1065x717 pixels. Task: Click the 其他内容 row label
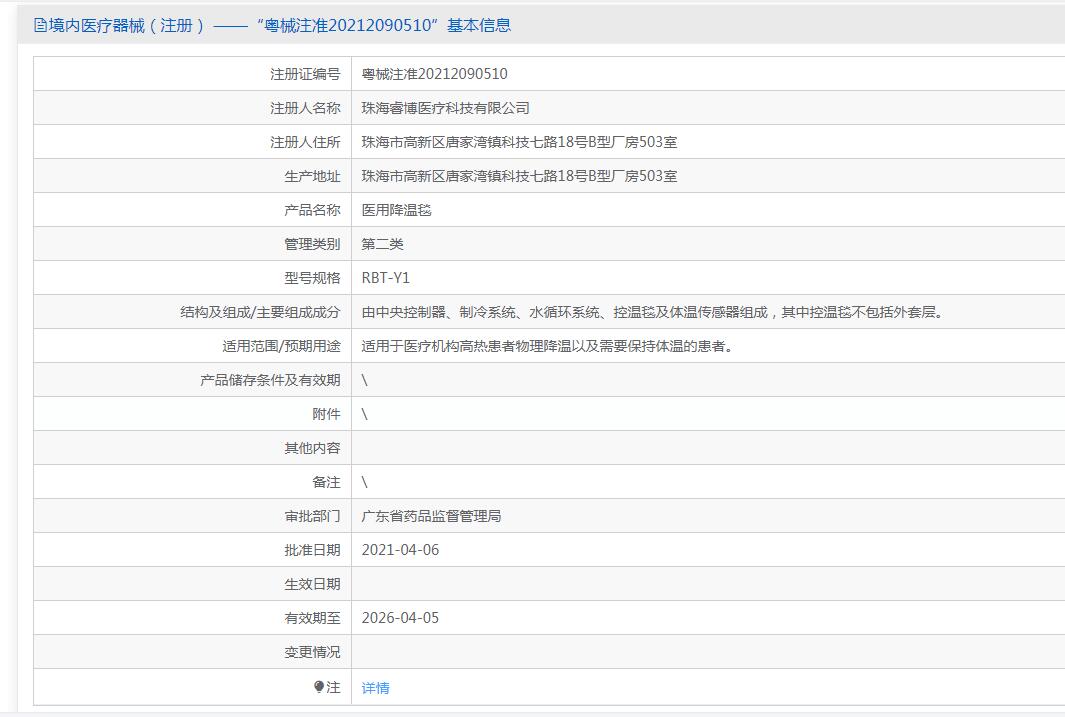pos(312,448)
